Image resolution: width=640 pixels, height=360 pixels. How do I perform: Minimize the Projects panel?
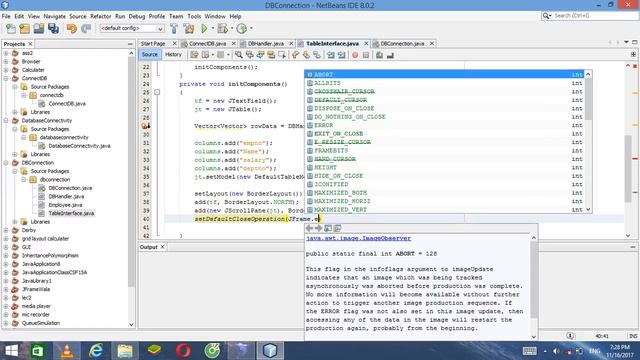(x=130, y=44)
